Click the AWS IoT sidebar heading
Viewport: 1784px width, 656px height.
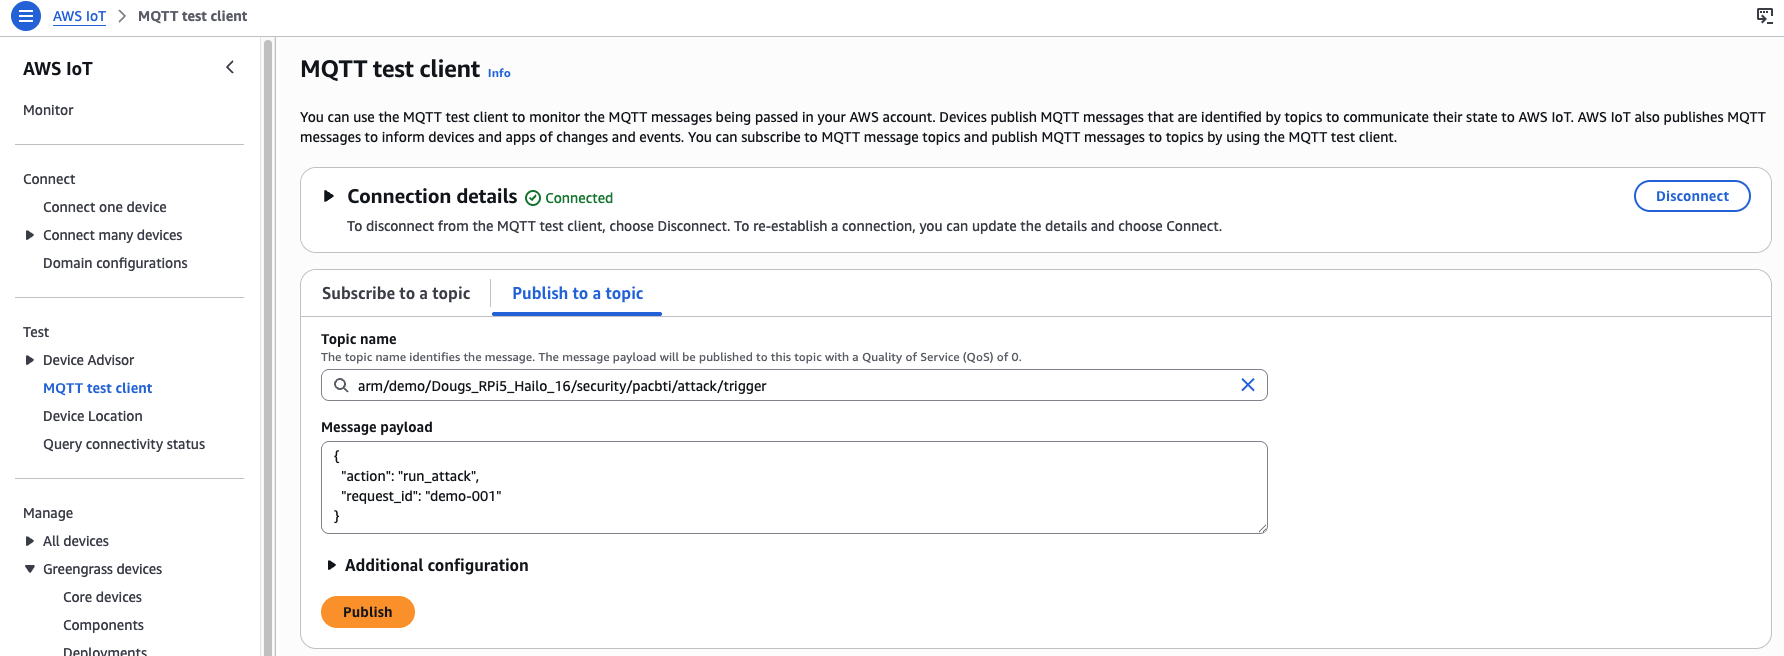pyautogui.click(x=58, y=68)
